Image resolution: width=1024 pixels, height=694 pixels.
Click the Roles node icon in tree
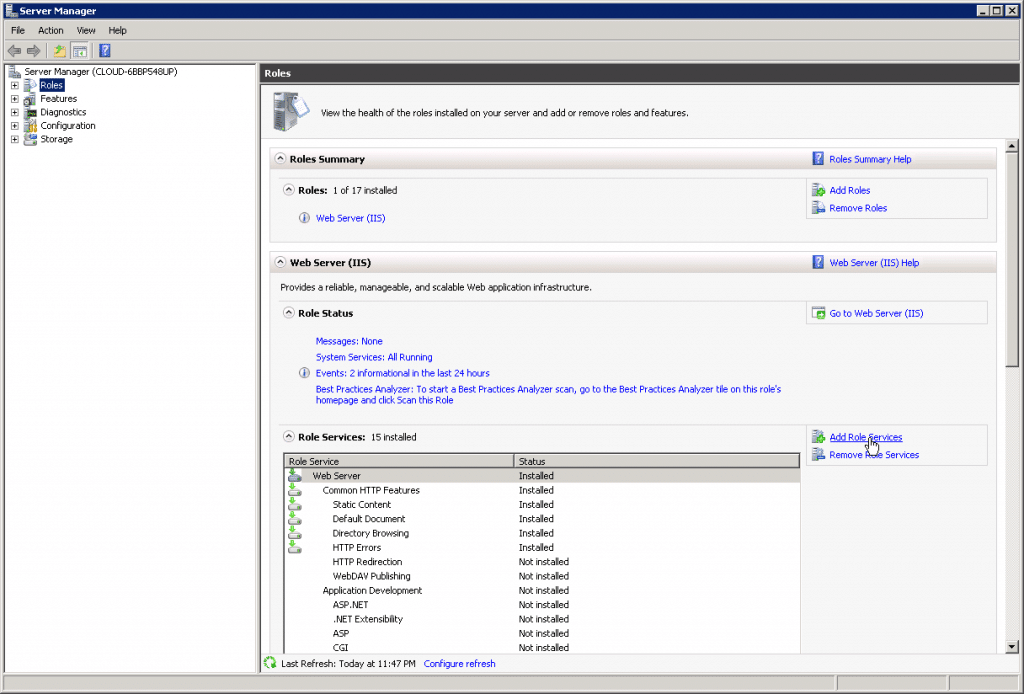pos(30,86)
